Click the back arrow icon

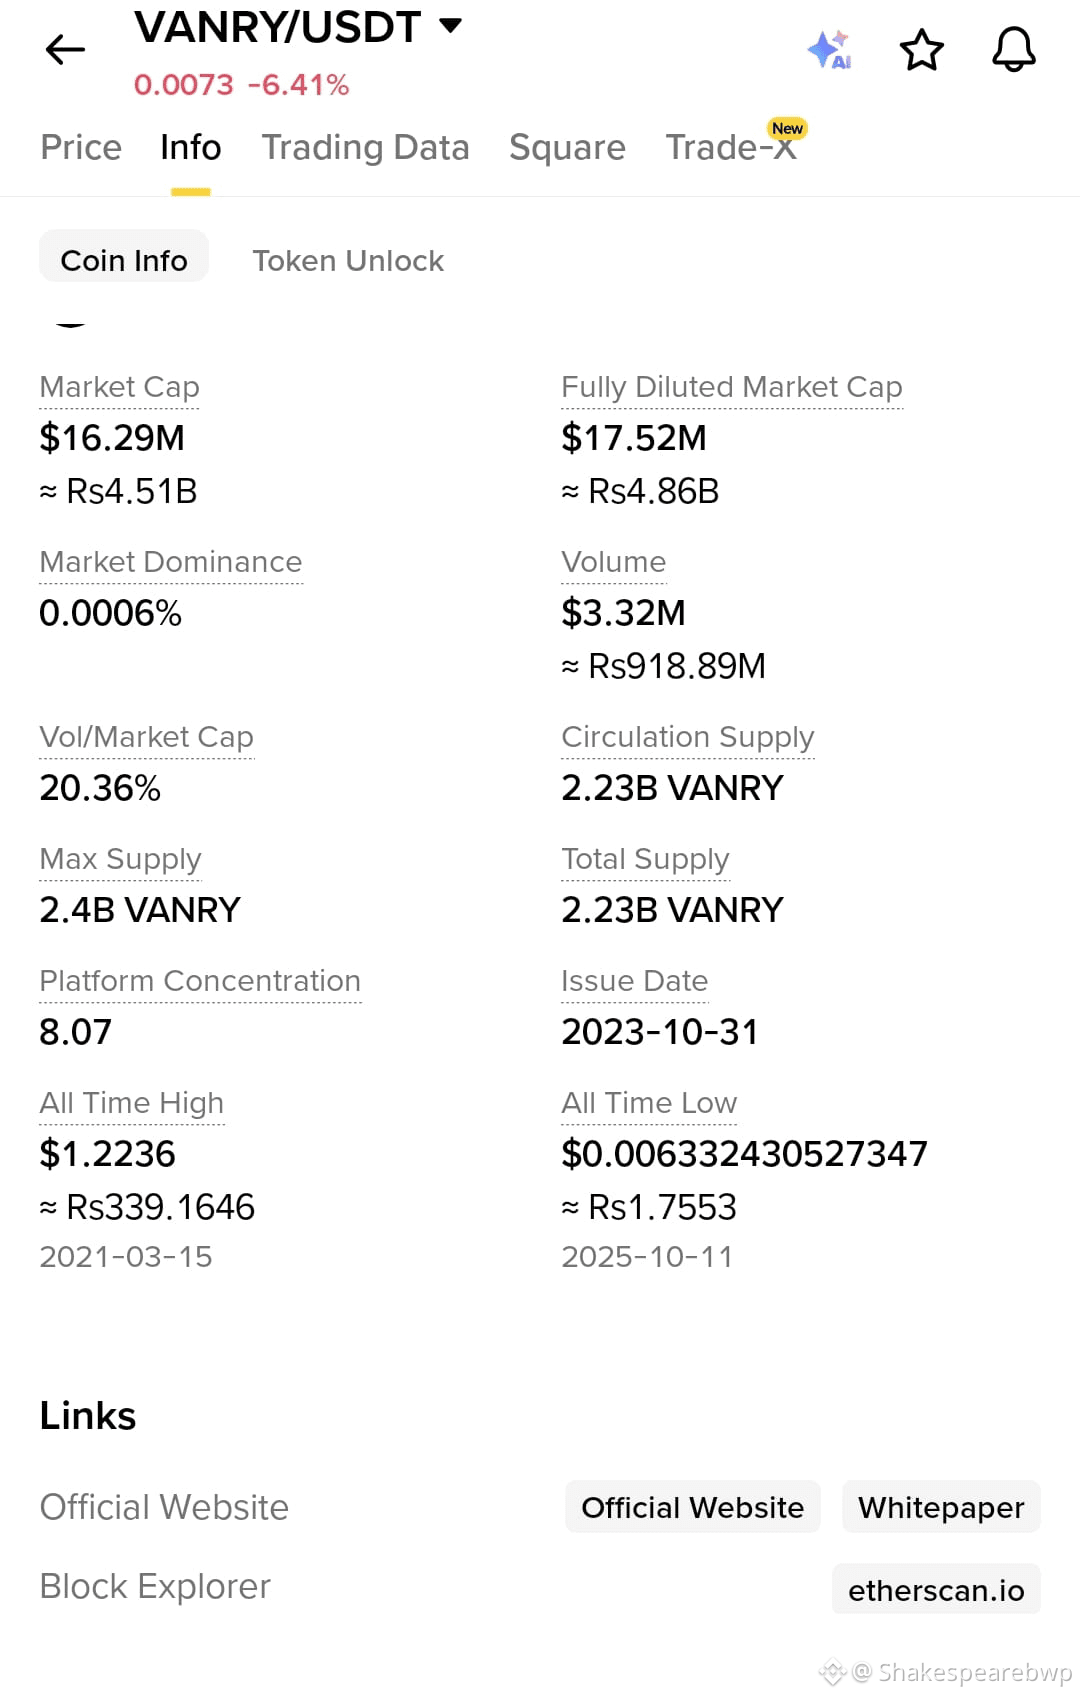64,49
